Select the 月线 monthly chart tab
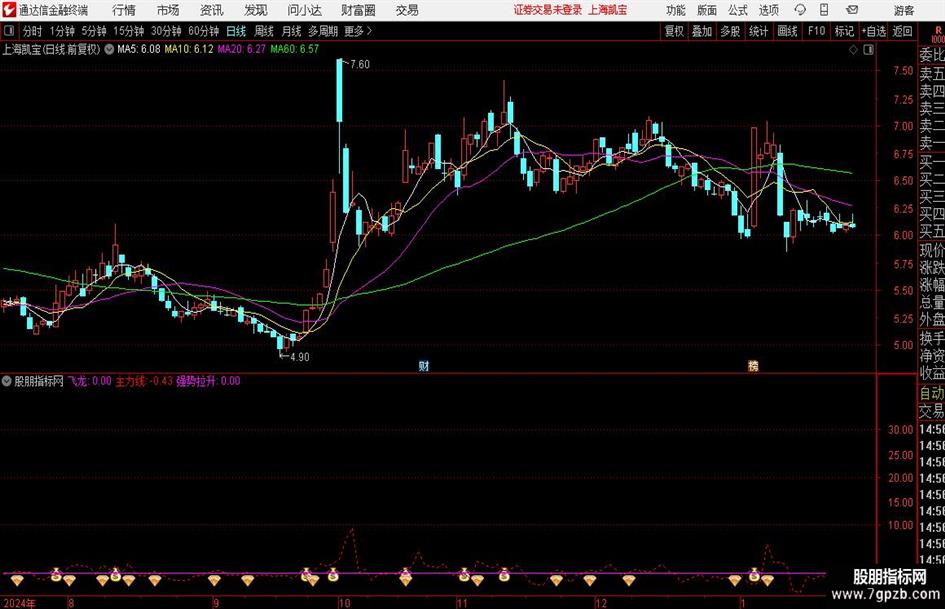The width and height of the screenshot is (945, 609). (x=292, y=31)
